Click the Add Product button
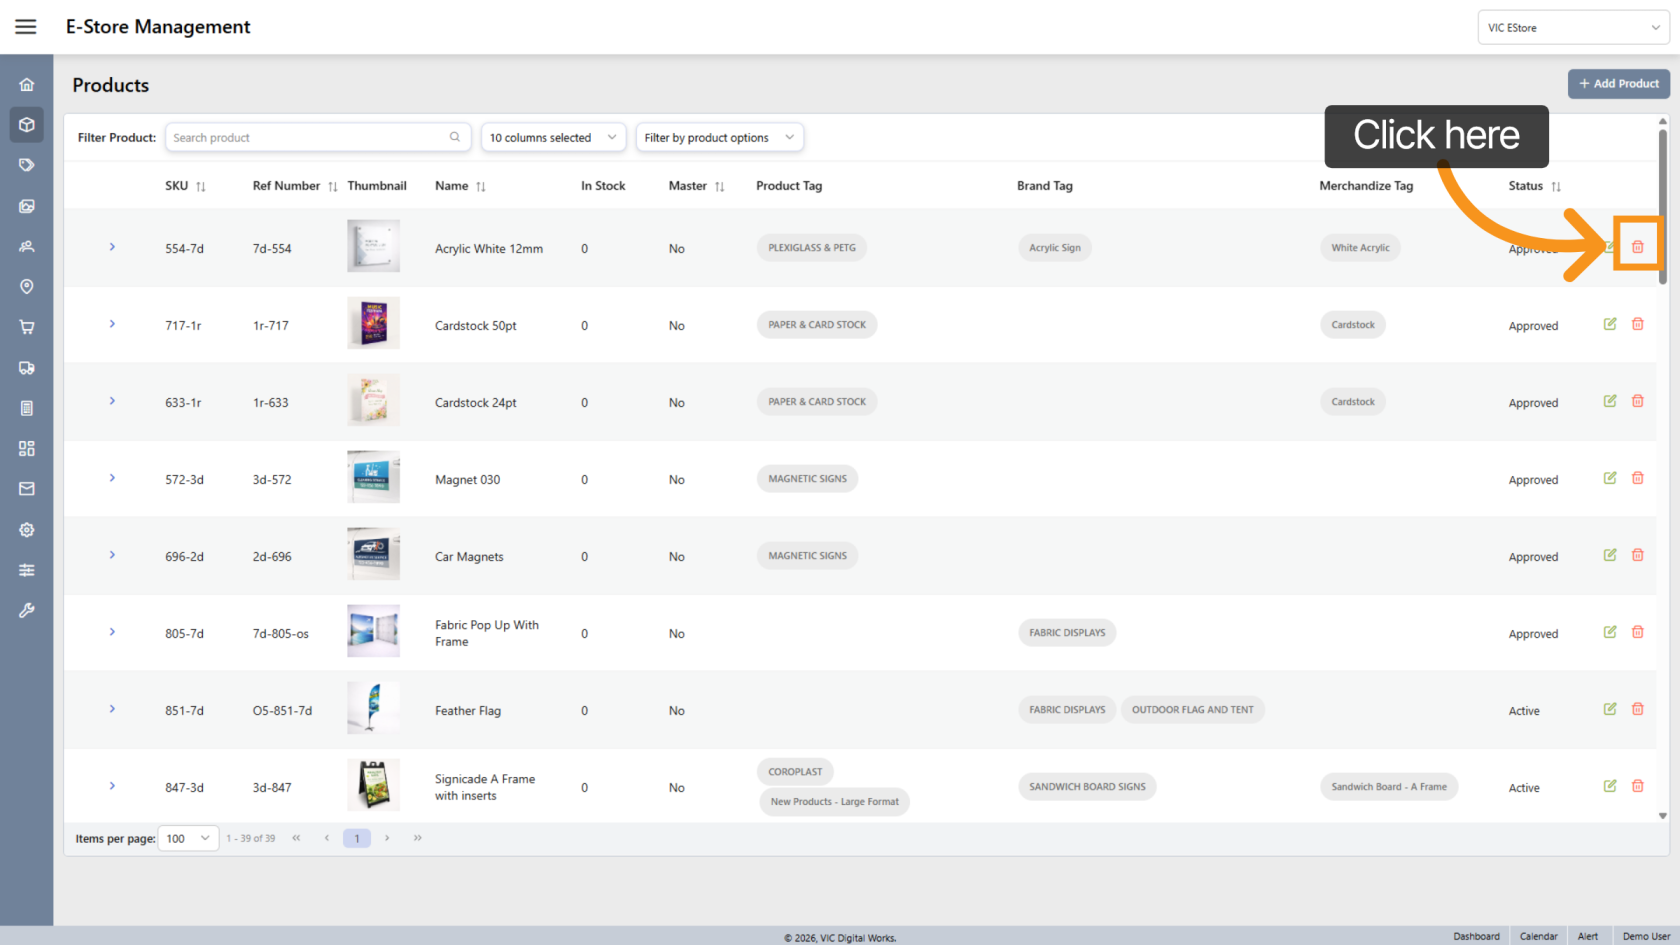1680x945 pixels. click(x=1618, y=84)
